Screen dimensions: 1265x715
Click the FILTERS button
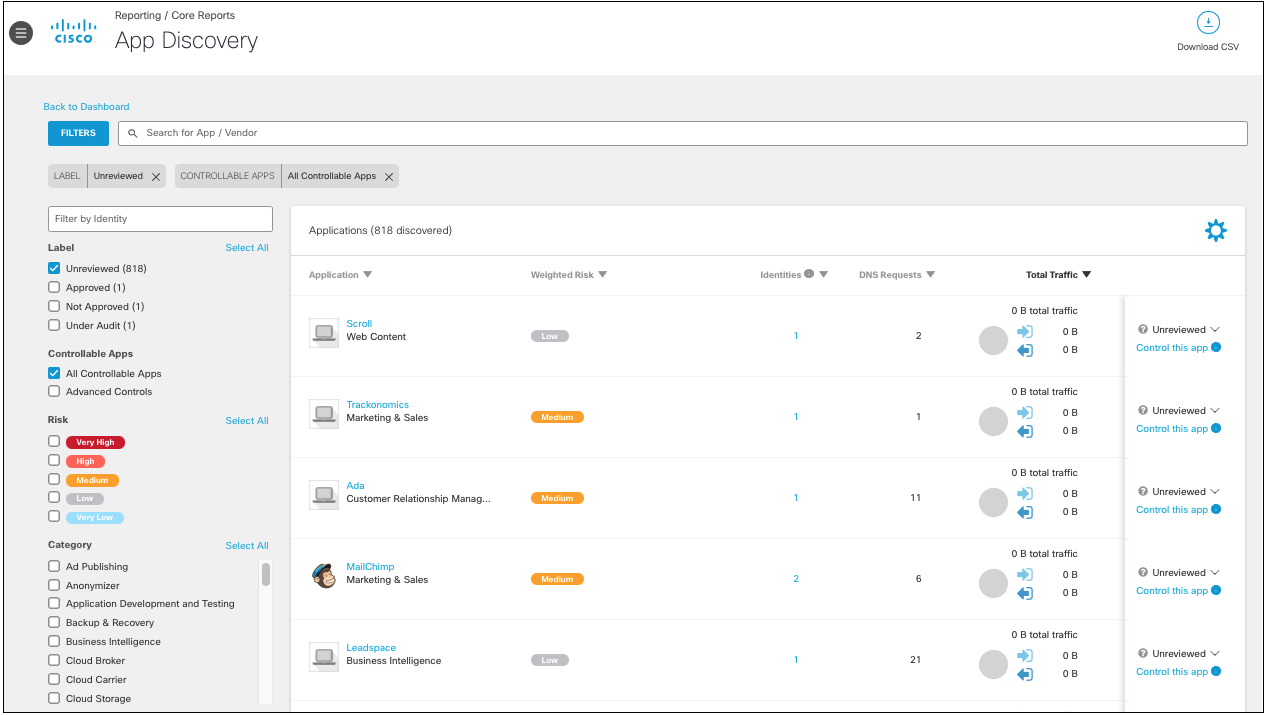tap(78, 133)
